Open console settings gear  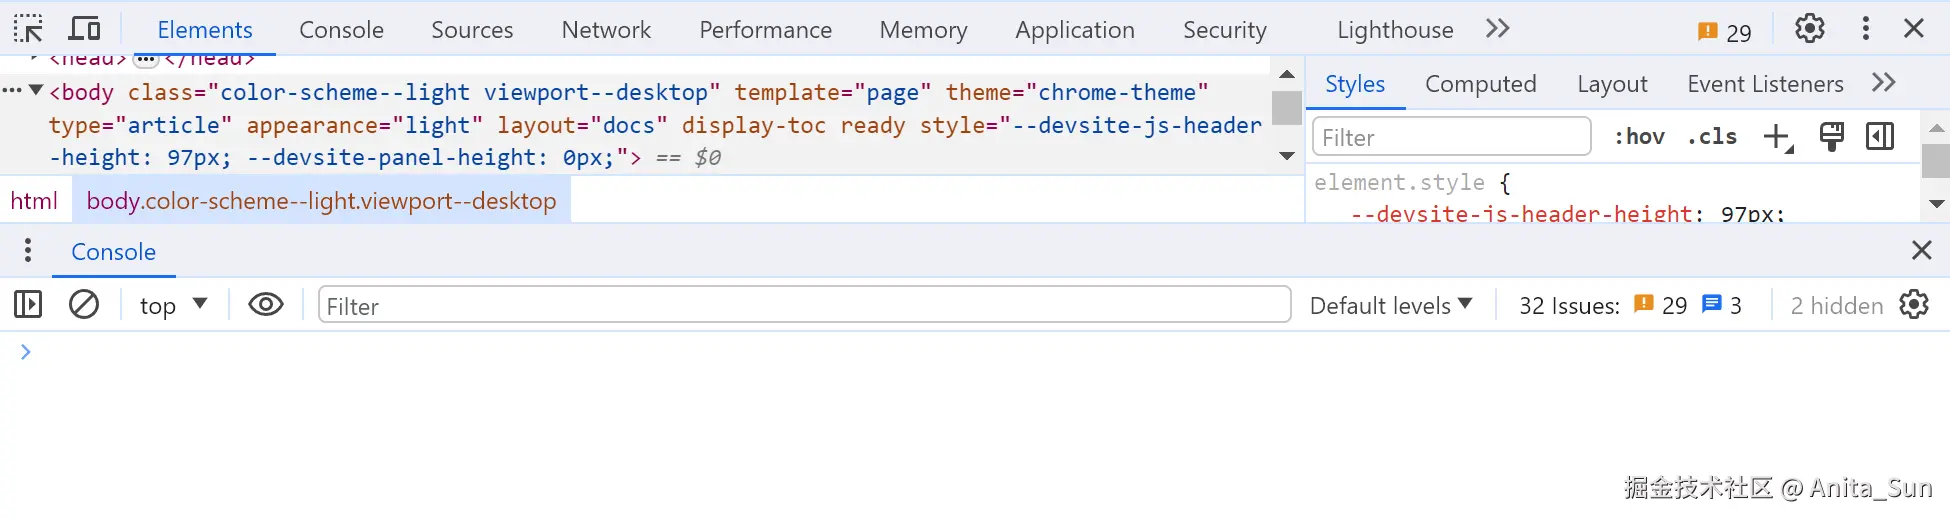click(1913, 304)
